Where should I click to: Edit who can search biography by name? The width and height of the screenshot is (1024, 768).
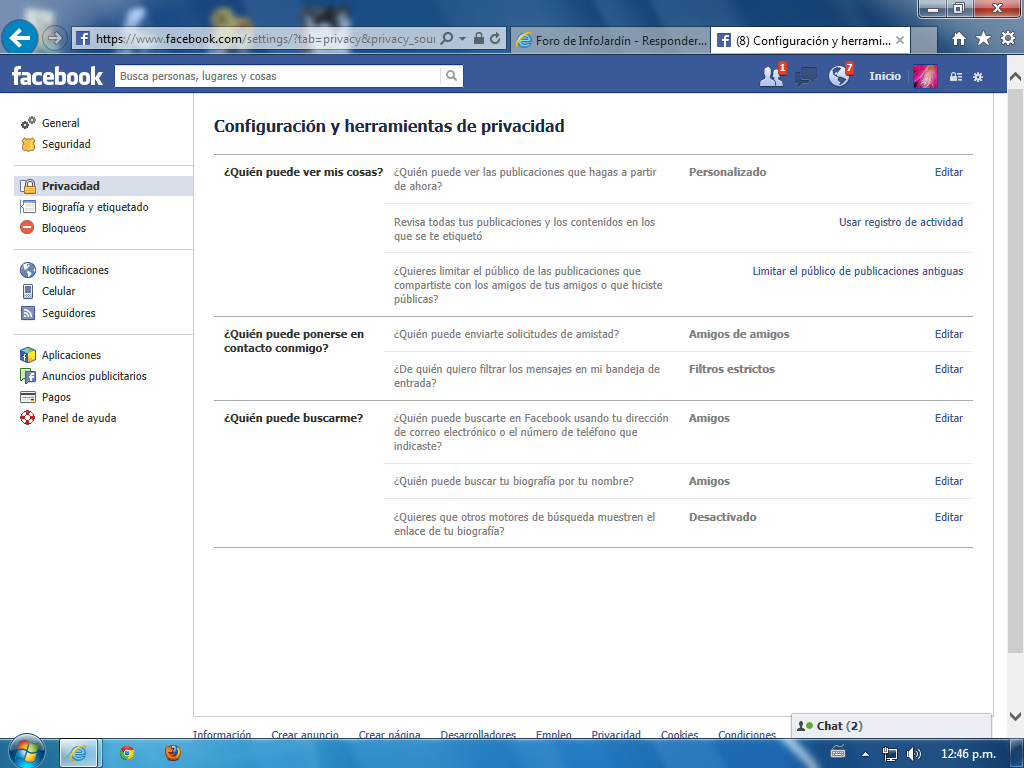(948, 481)
